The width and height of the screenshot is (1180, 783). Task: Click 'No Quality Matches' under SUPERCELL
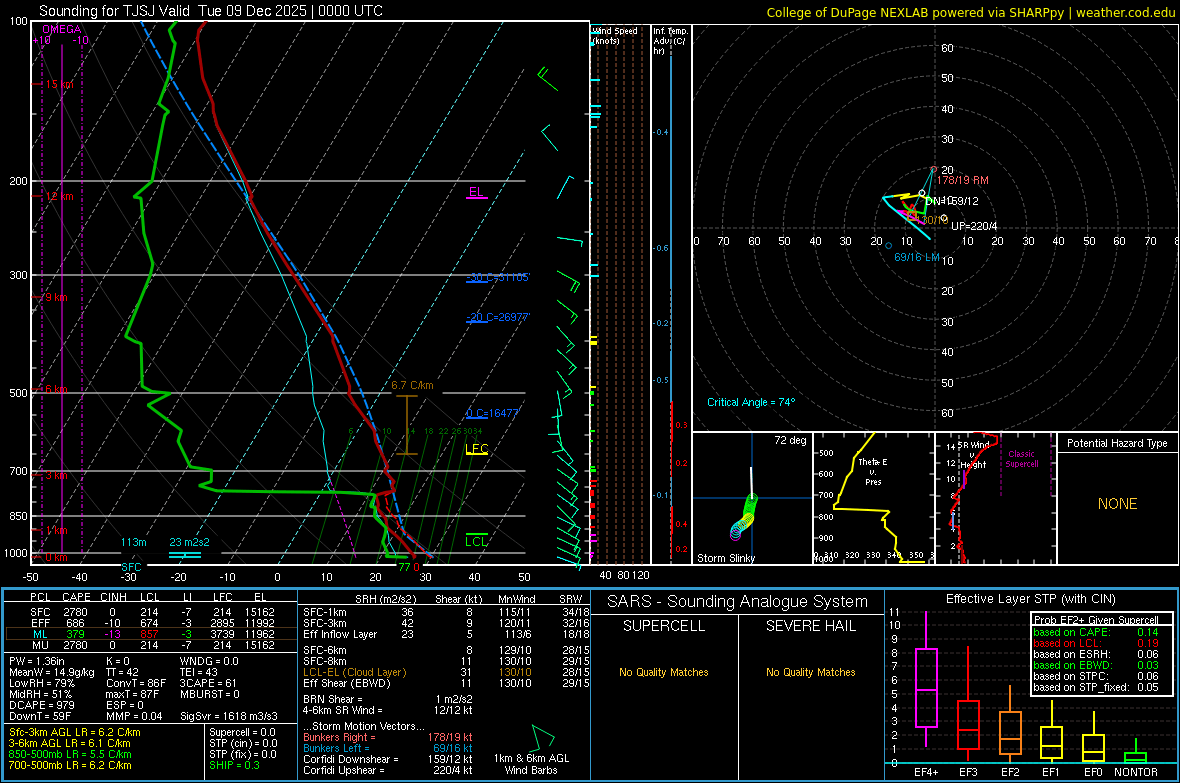[x=664, y=672]
